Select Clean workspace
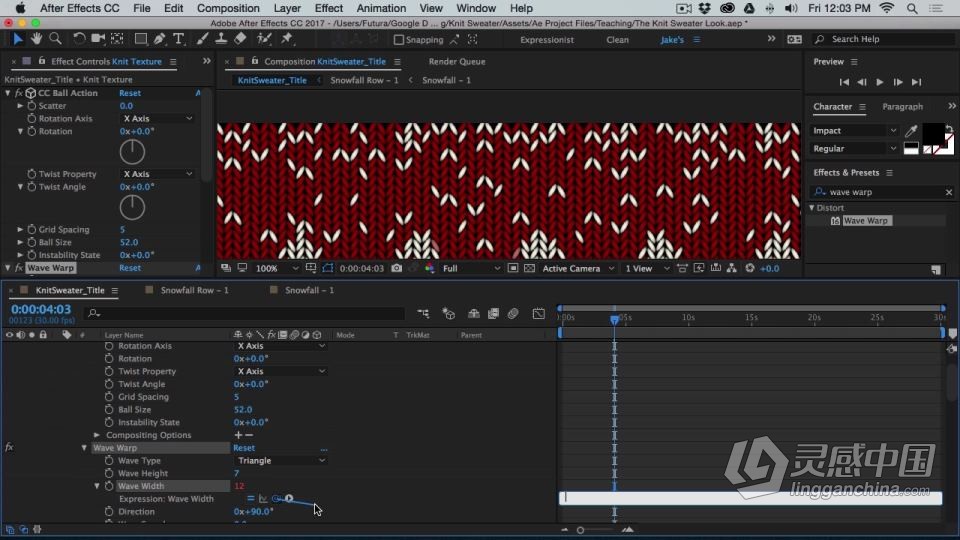The image size is (960, 540). point(617,40)
